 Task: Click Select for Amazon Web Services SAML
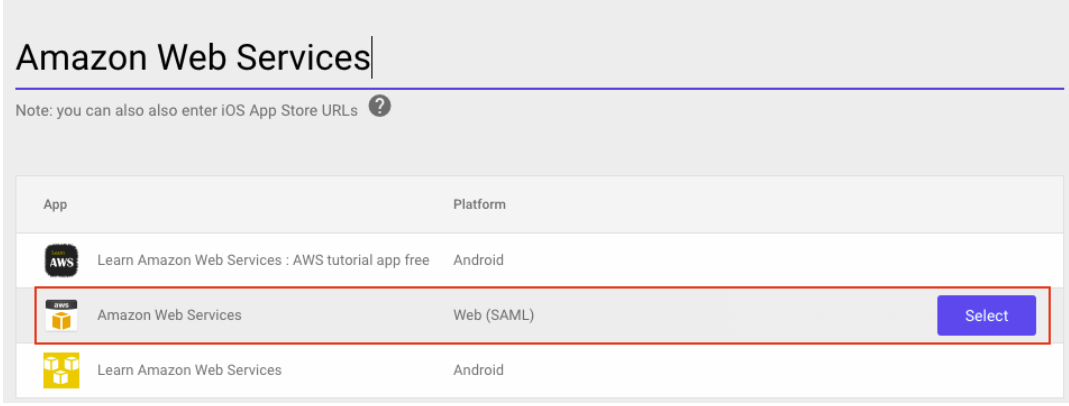[987, 315]
